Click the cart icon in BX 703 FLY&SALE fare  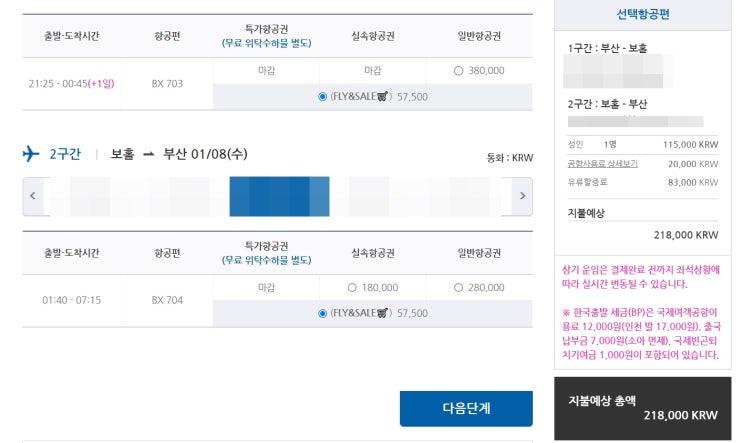click(382, 97)
